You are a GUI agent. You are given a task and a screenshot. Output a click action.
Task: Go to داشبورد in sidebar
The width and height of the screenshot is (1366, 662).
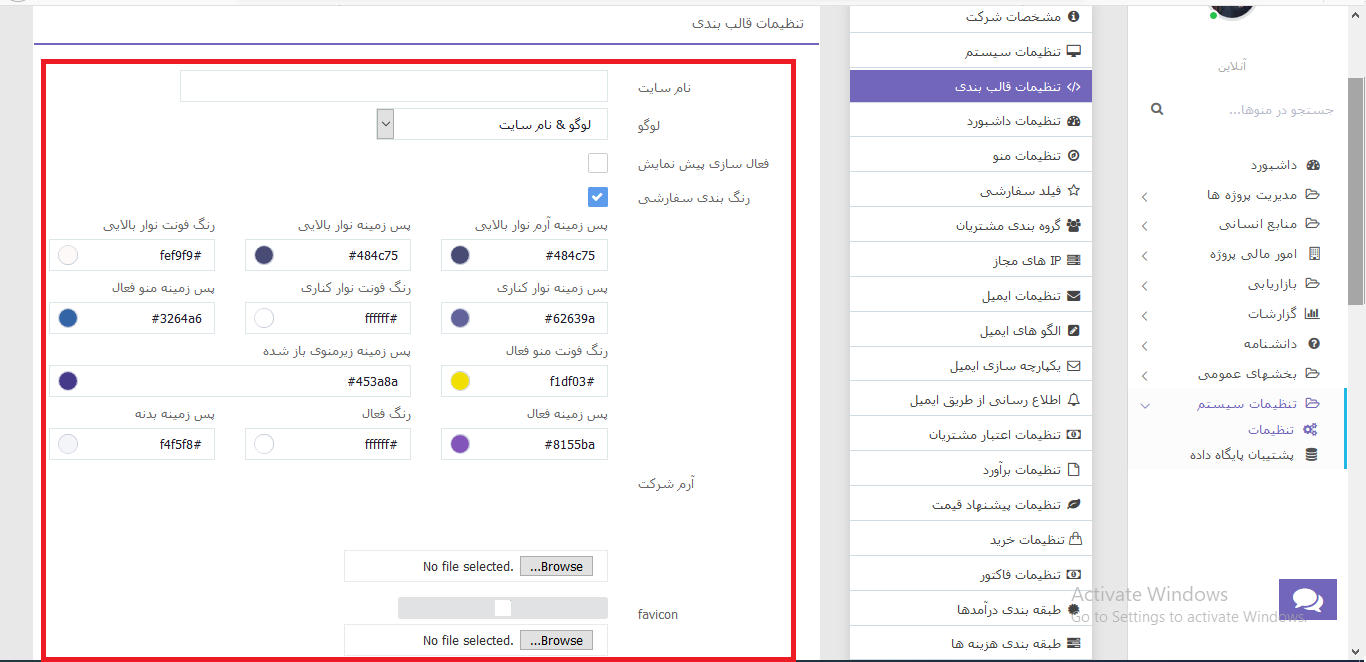1273,165
